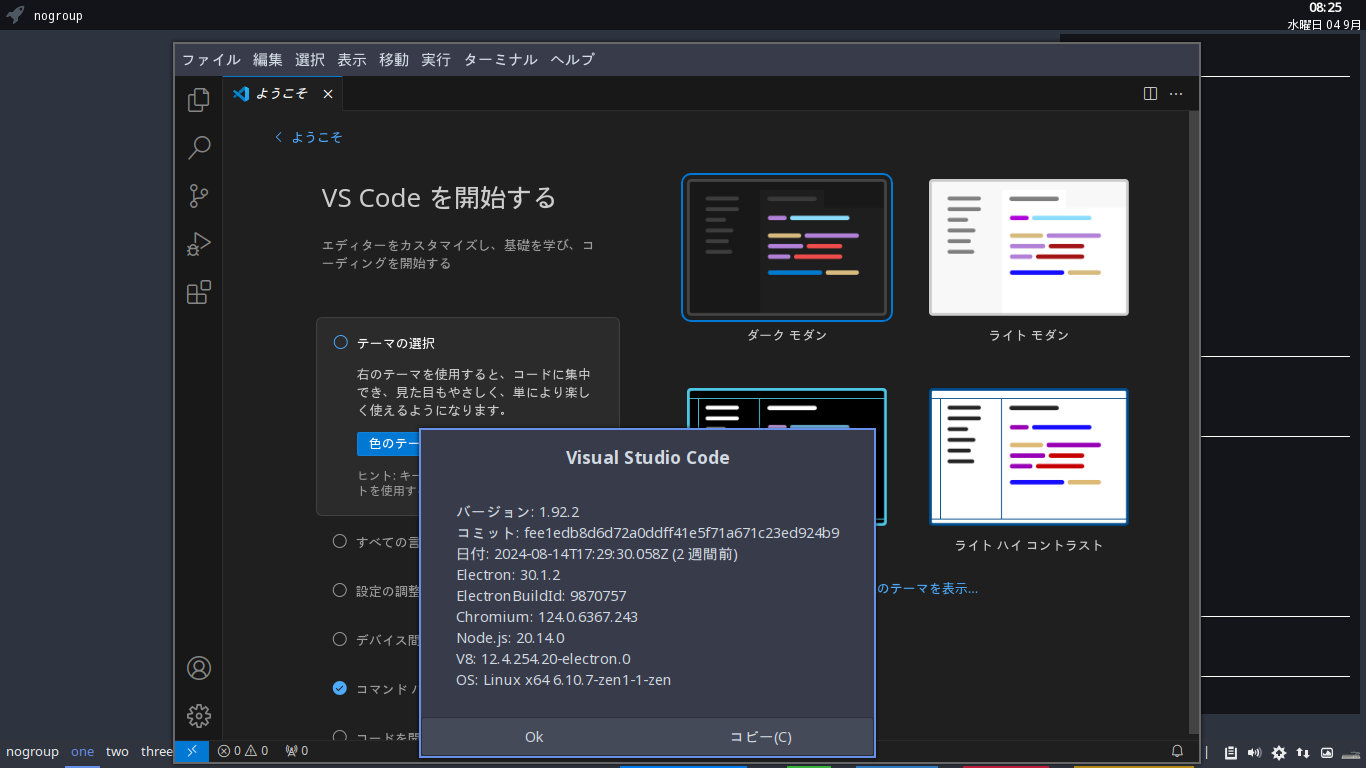Click the Electron: 30.1.2 line

pos(508,575)
